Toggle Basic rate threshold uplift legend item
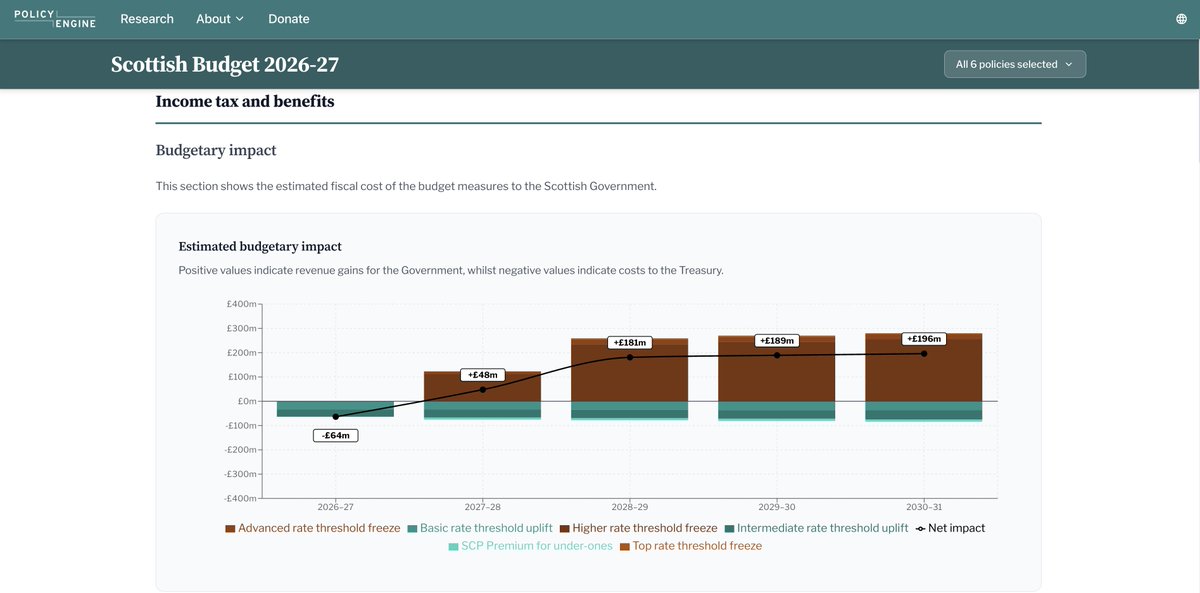 click(x=479, y=528)
